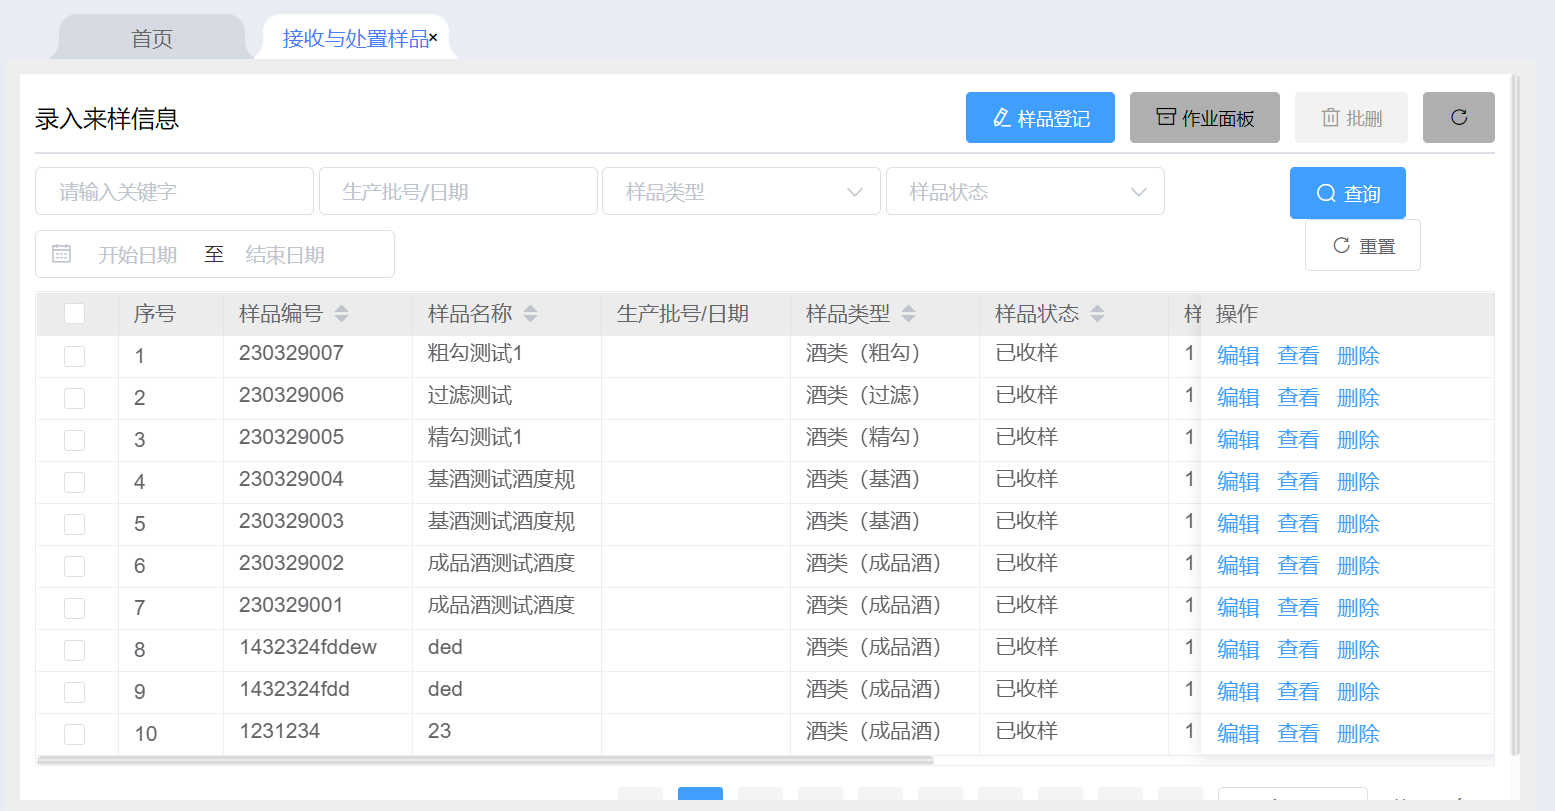Viewport: 1555px width, 811px height.
Task: Check the row 4 checkbox
Action: tap(74, 482)
